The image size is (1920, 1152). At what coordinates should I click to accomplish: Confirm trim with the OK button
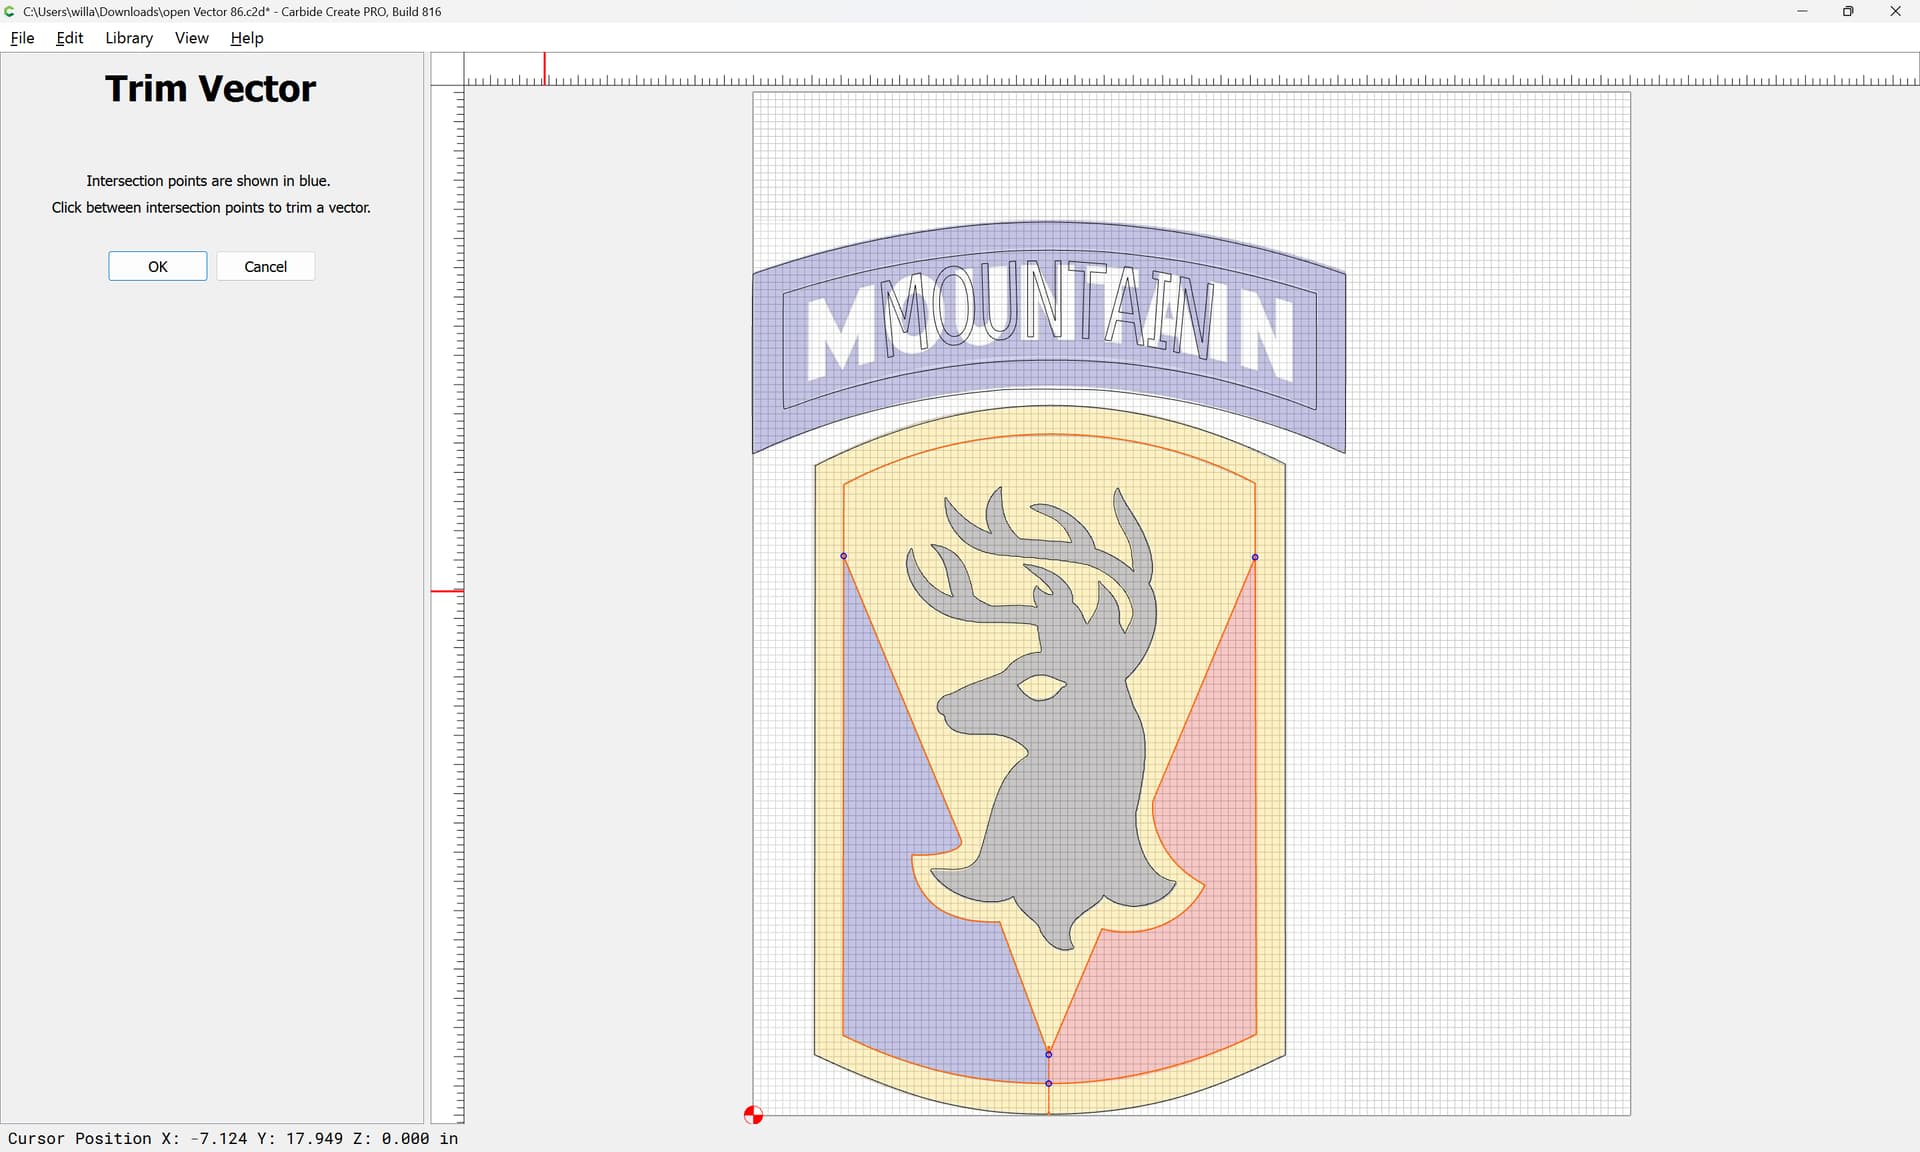158,266
